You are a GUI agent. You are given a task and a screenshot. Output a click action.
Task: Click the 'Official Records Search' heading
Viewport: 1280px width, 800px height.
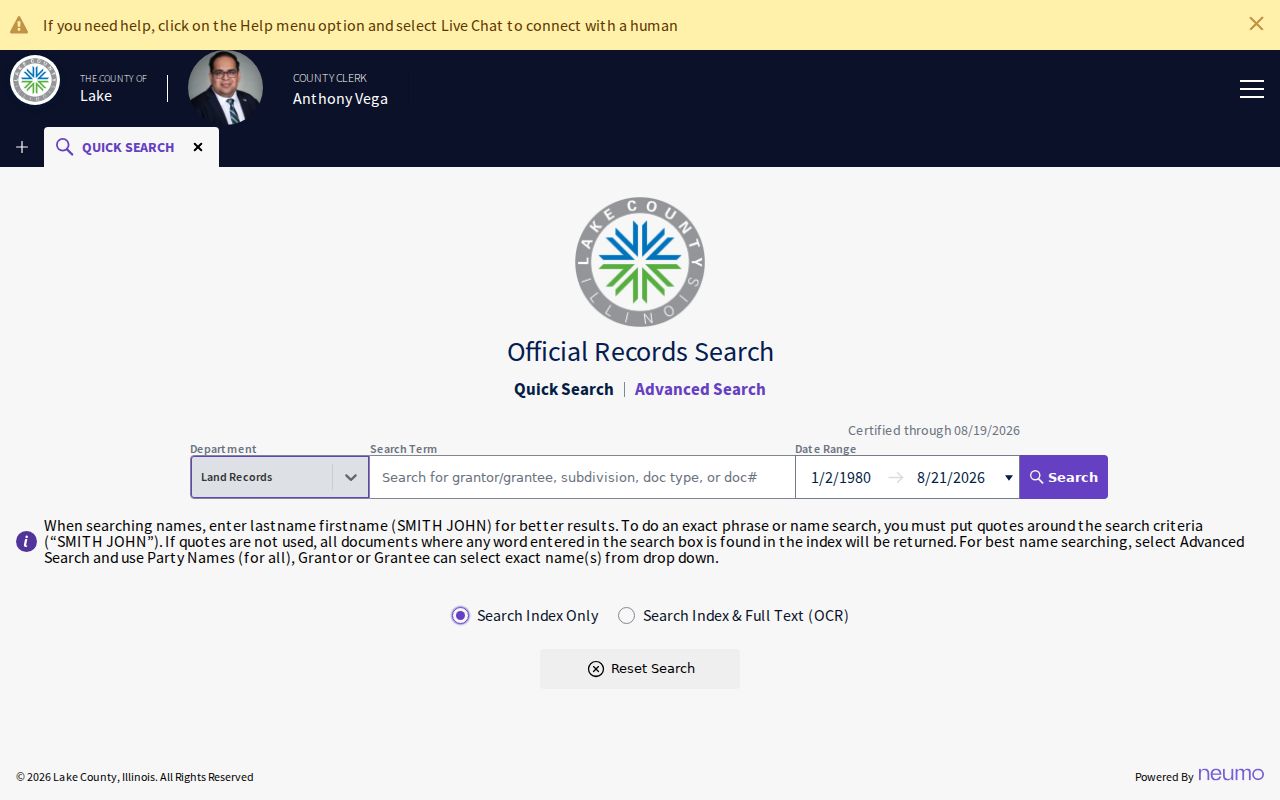click(x=640, y=352)
